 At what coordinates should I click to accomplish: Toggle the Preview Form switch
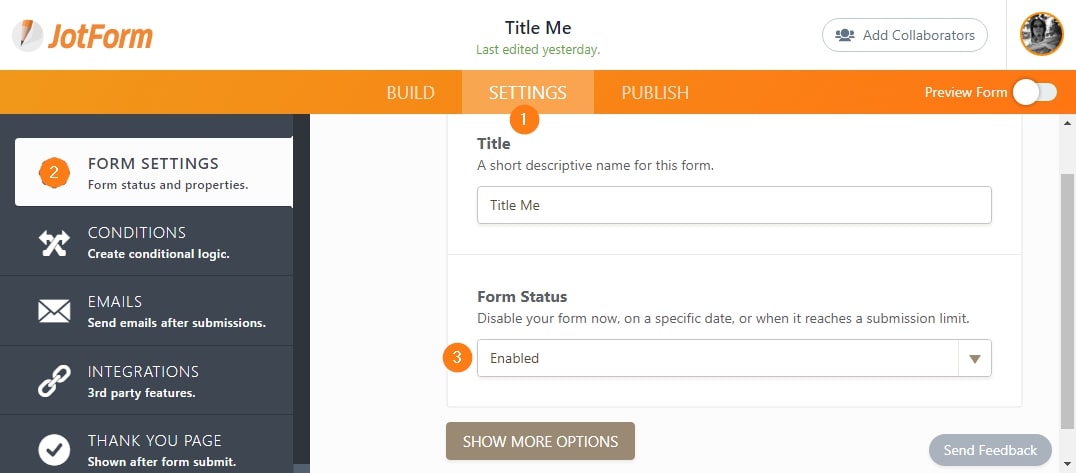pos(1034,93)
